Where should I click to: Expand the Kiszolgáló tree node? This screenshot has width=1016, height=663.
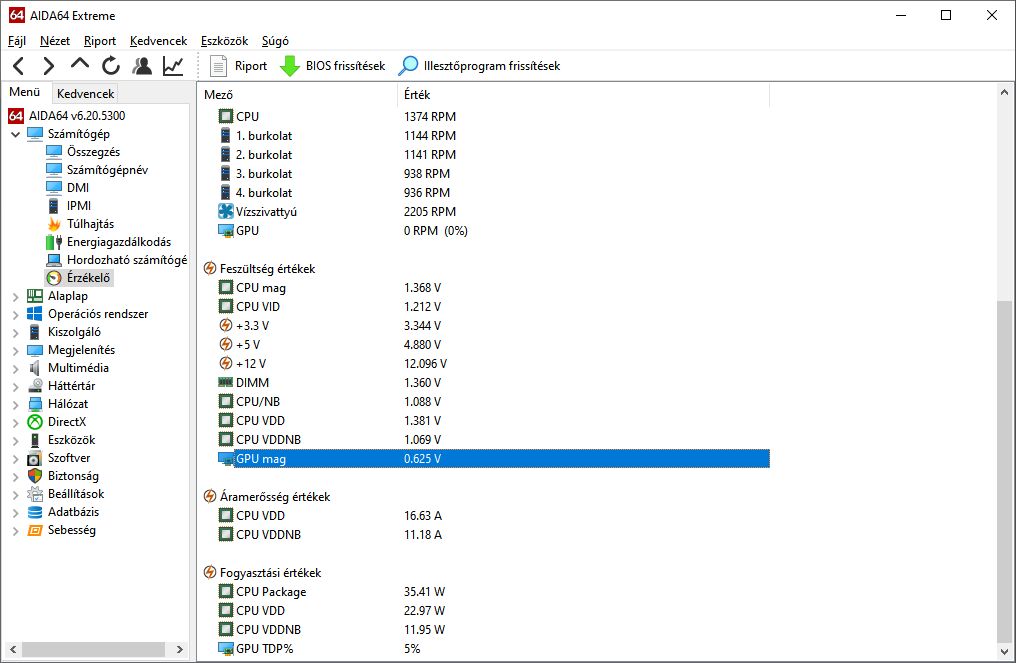tap(16, 332)
